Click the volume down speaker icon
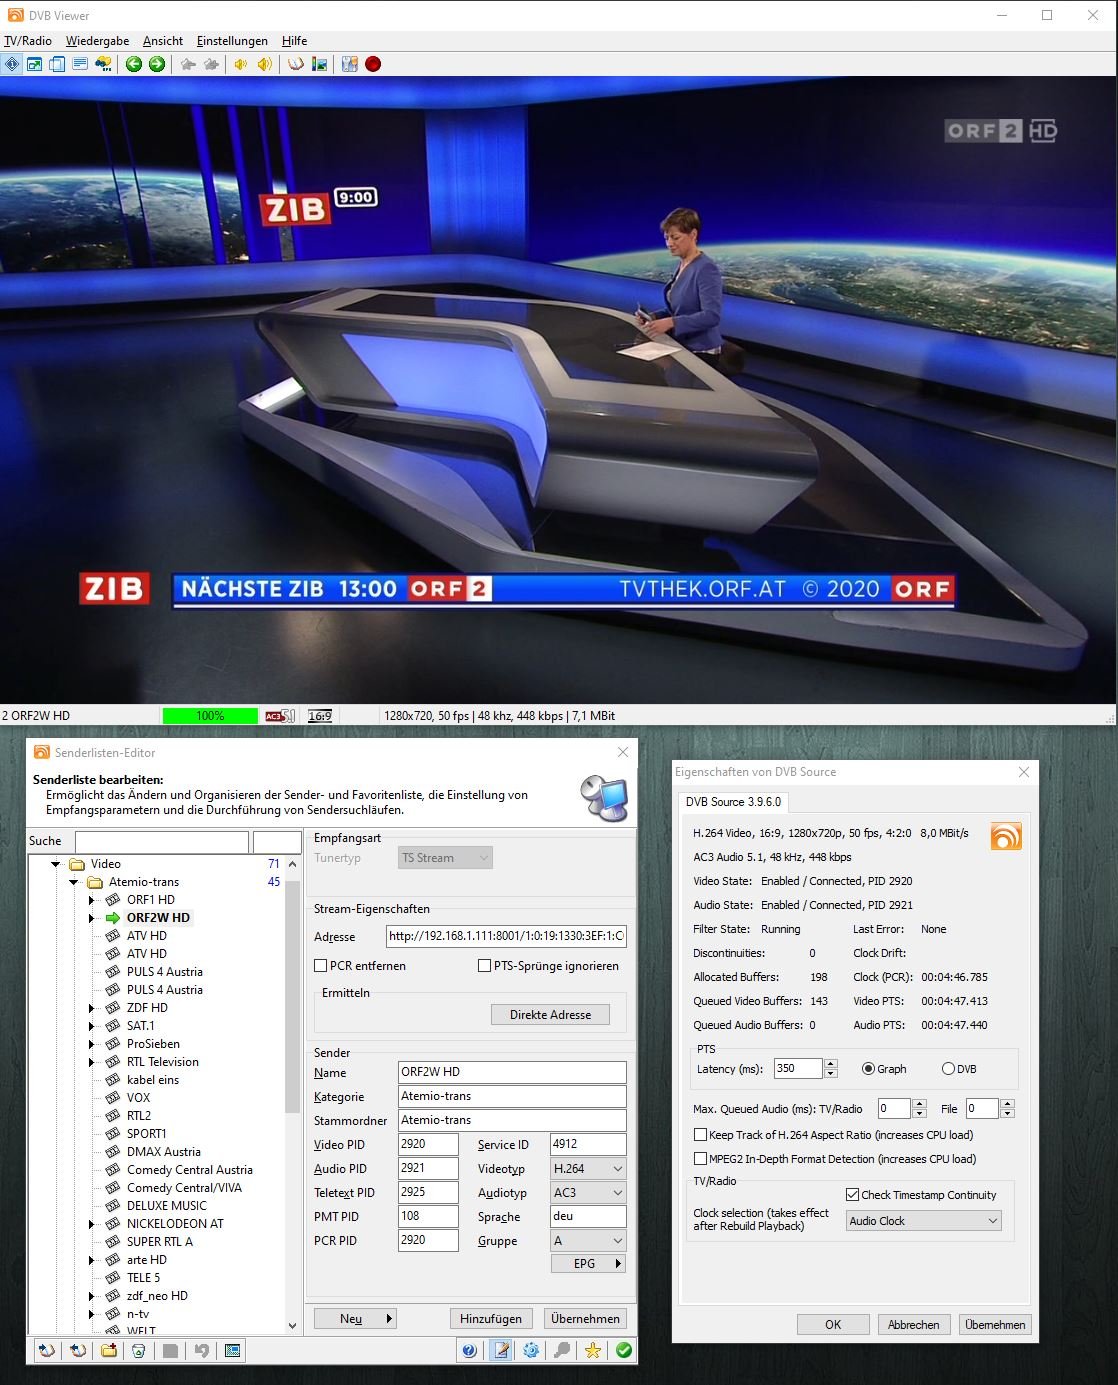The width and height of the screenshot is (1118, 1385). point(241,64)
